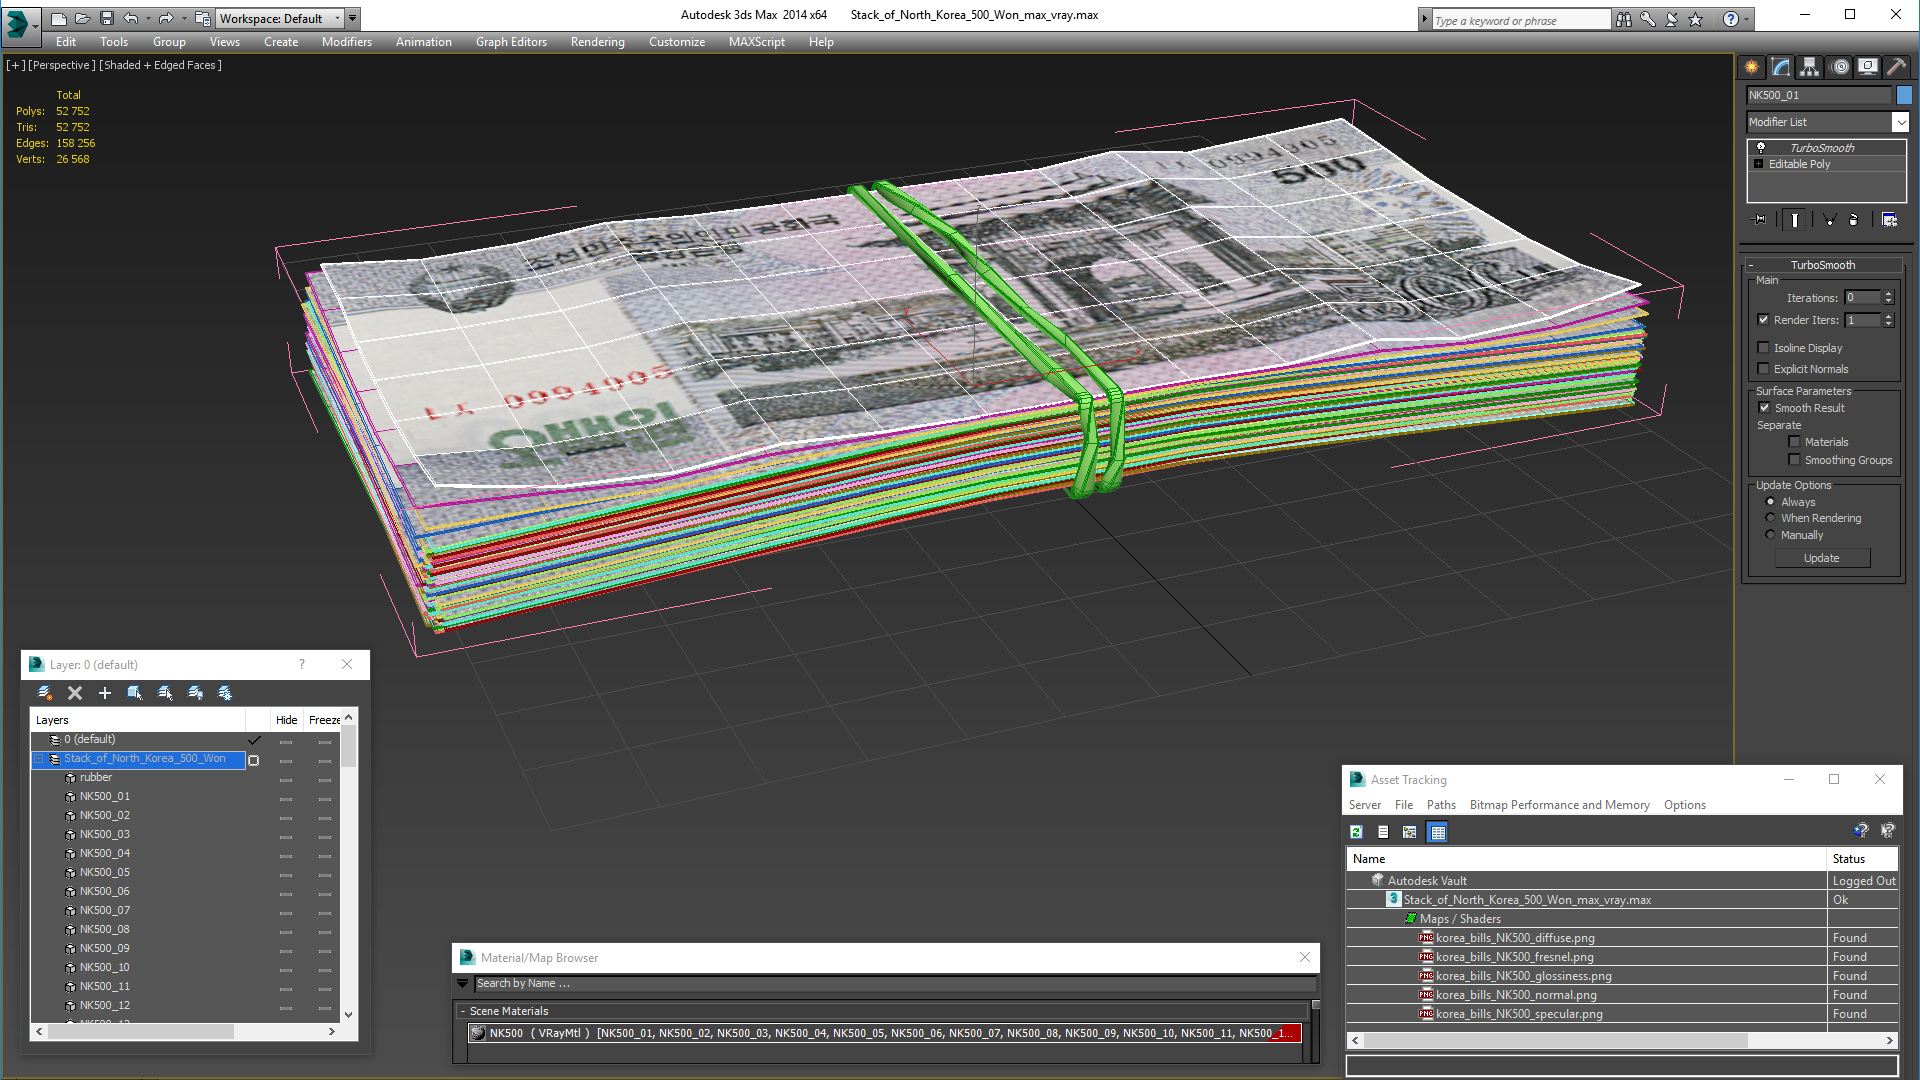Toggle the TurboSmooth lightbulb visibility icon

click(x=1761, y=148)
